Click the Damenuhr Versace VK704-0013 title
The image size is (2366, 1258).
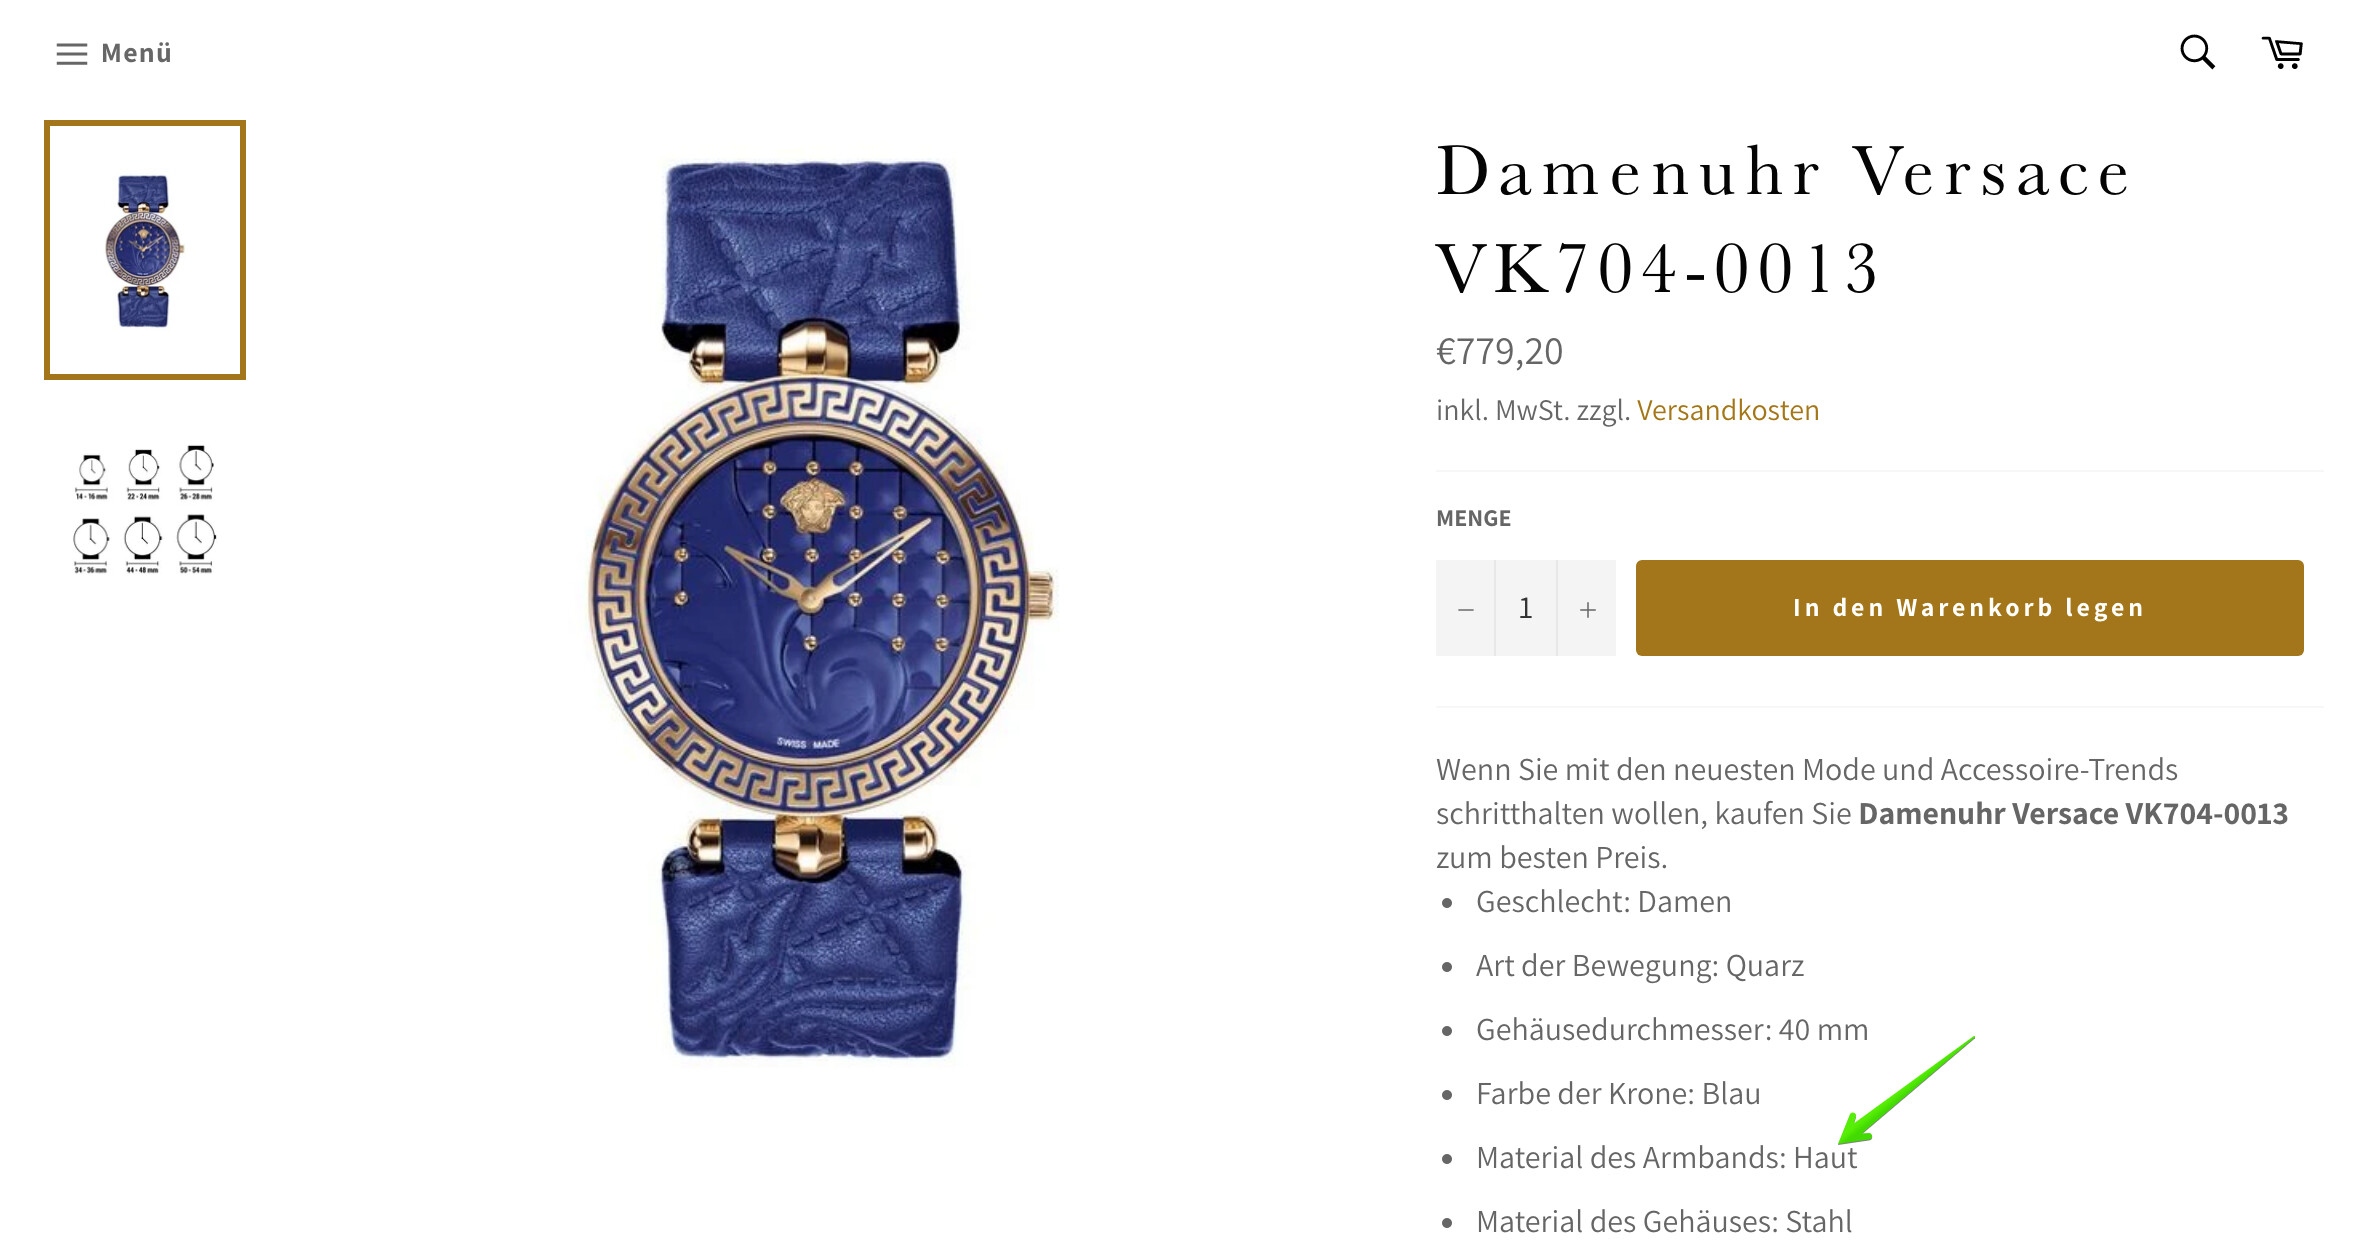1784,219
